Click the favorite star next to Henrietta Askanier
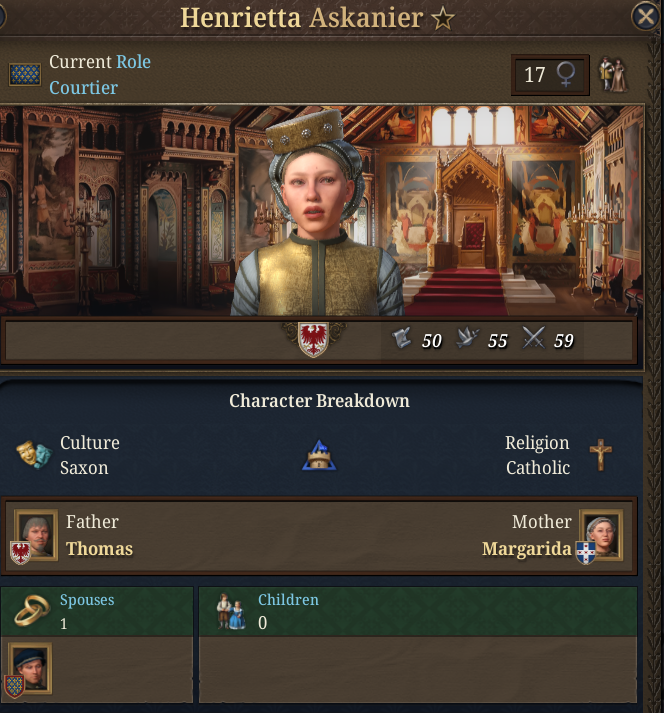 click(x=443, y=19)
